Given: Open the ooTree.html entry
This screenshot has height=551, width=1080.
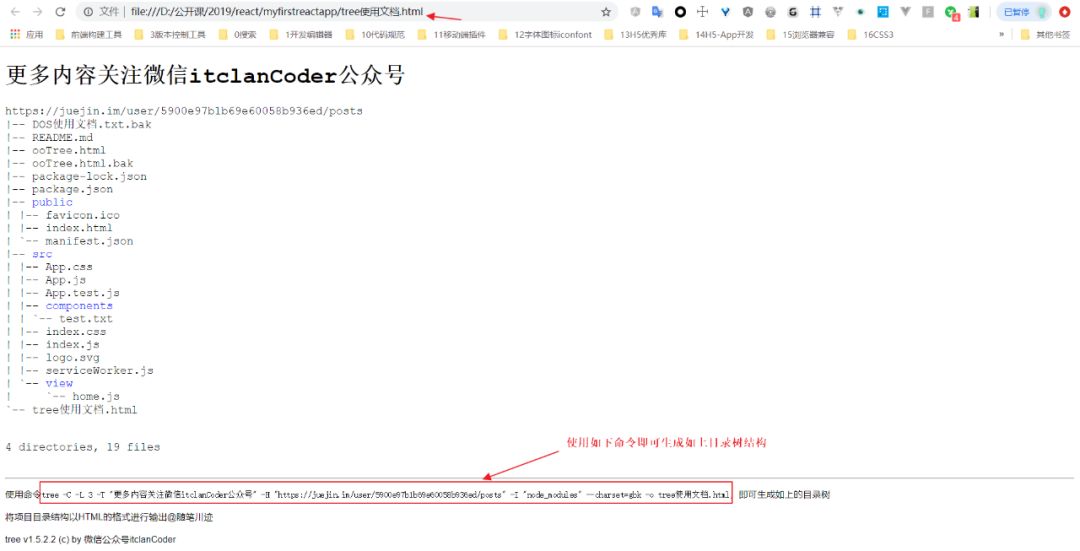Looking at the screenshot, I should pyautogui.click(x=69, y=150).
